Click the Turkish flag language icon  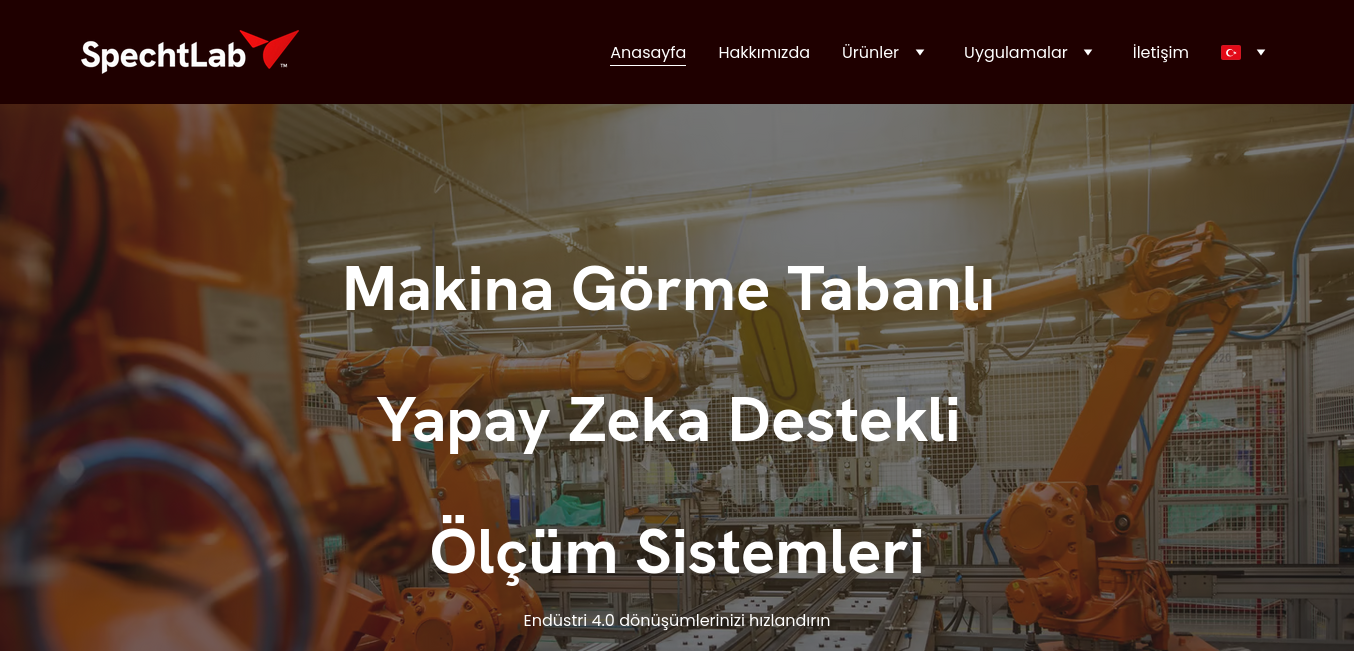(1231, 52)
